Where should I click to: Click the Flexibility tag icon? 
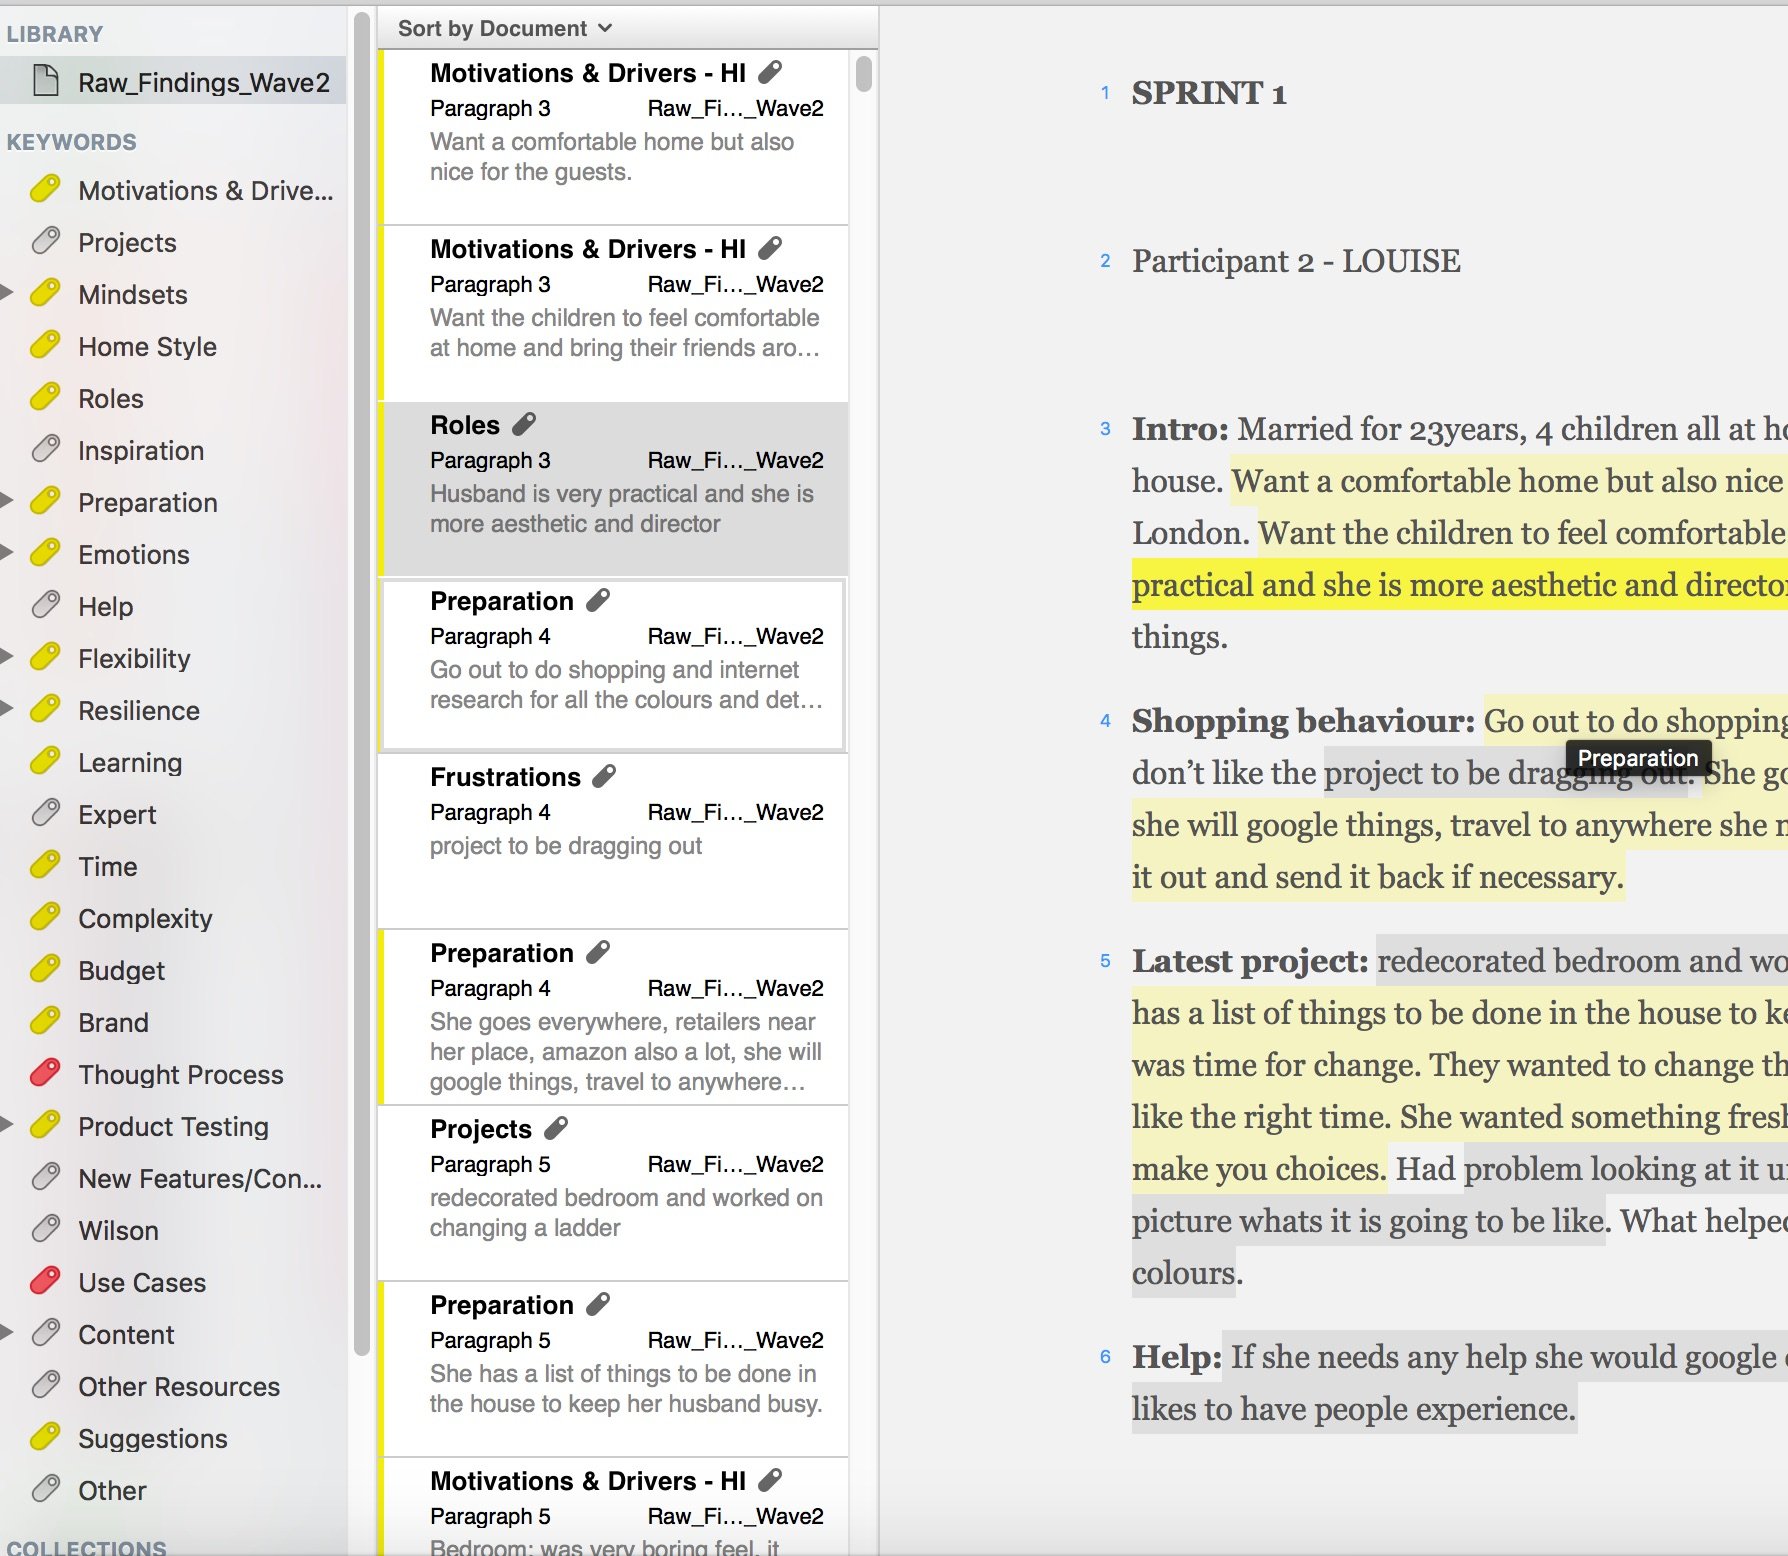tap(45, 657)
